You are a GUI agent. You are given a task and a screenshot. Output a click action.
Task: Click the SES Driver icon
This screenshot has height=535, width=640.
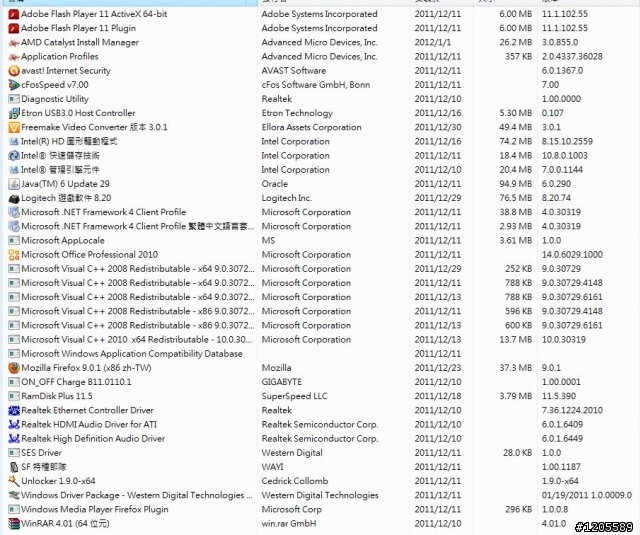tap(14, 453)
